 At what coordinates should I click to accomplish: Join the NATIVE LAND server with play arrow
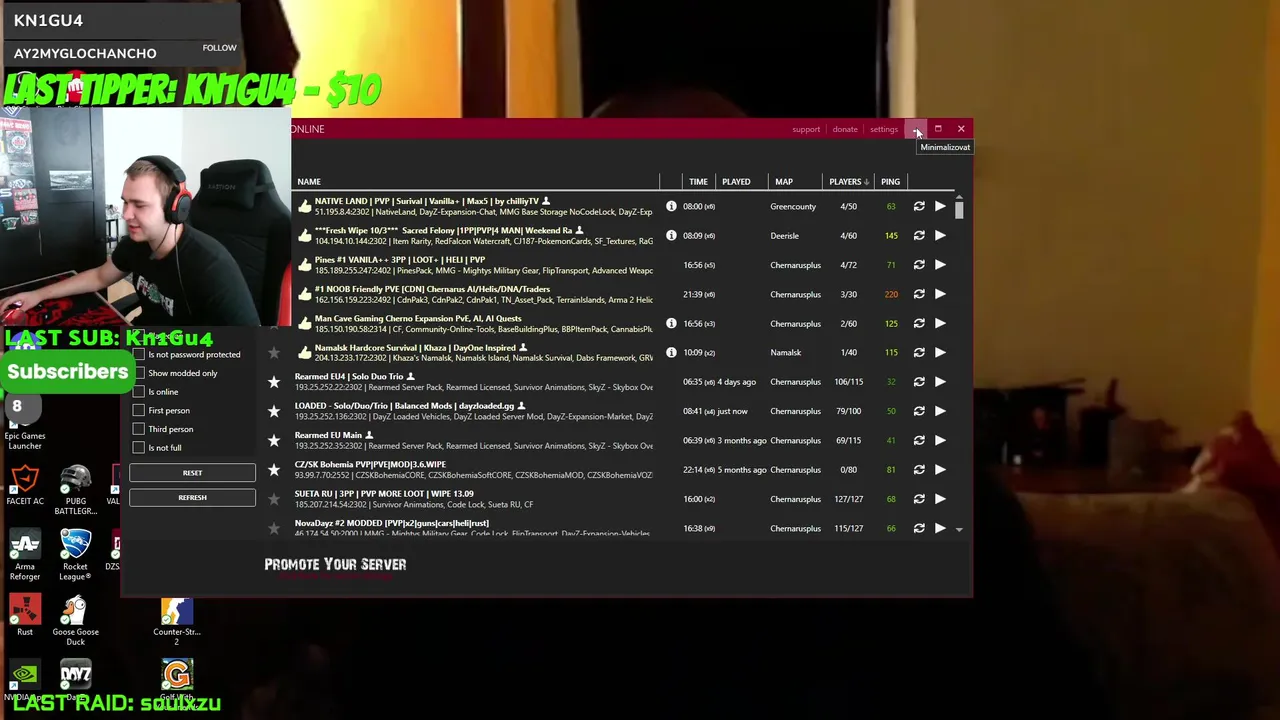(940, 206)
